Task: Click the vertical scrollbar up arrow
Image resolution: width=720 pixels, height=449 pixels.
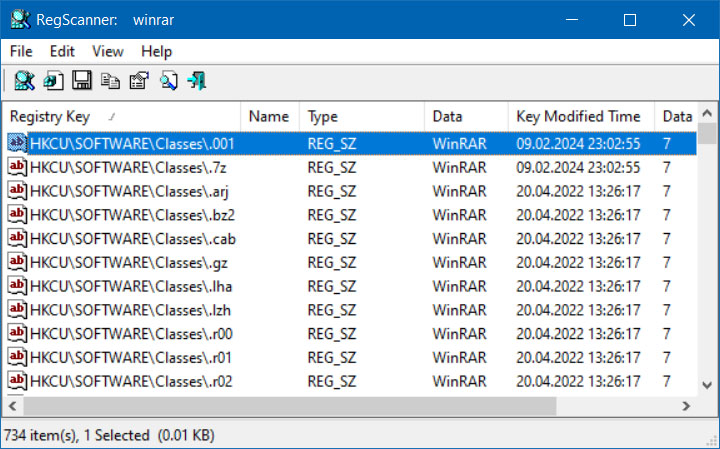Action: 707,112
